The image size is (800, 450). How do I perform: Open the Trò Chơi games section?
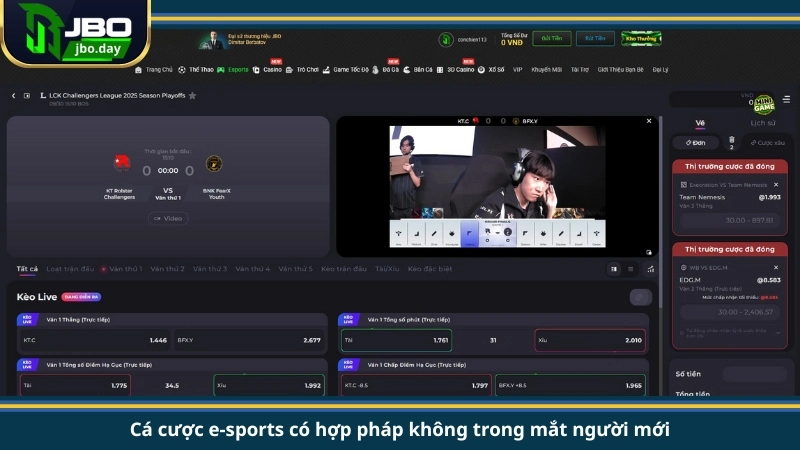(302, 70)
